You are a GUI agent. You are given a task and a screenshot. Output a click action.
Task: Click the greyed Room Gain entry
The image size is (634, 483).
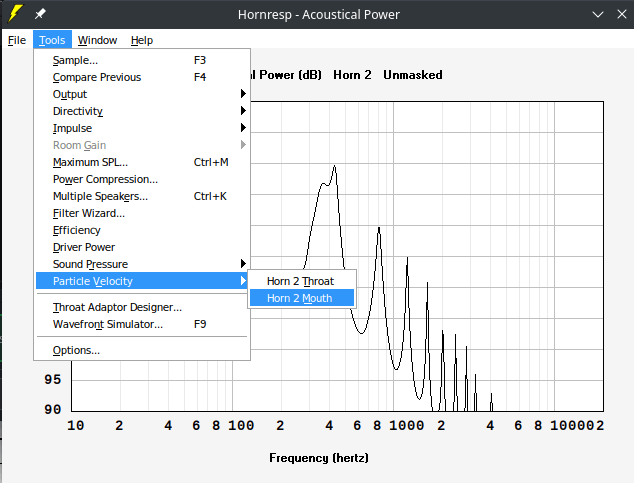pos(142,145)
